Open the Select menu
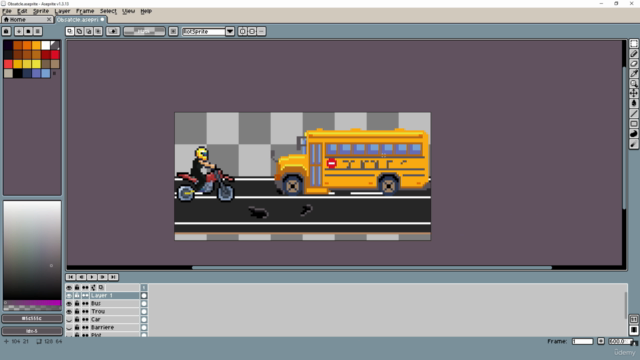Image resolution: width=640 pixels, height=360 pixels. click(x=108, y=11)
